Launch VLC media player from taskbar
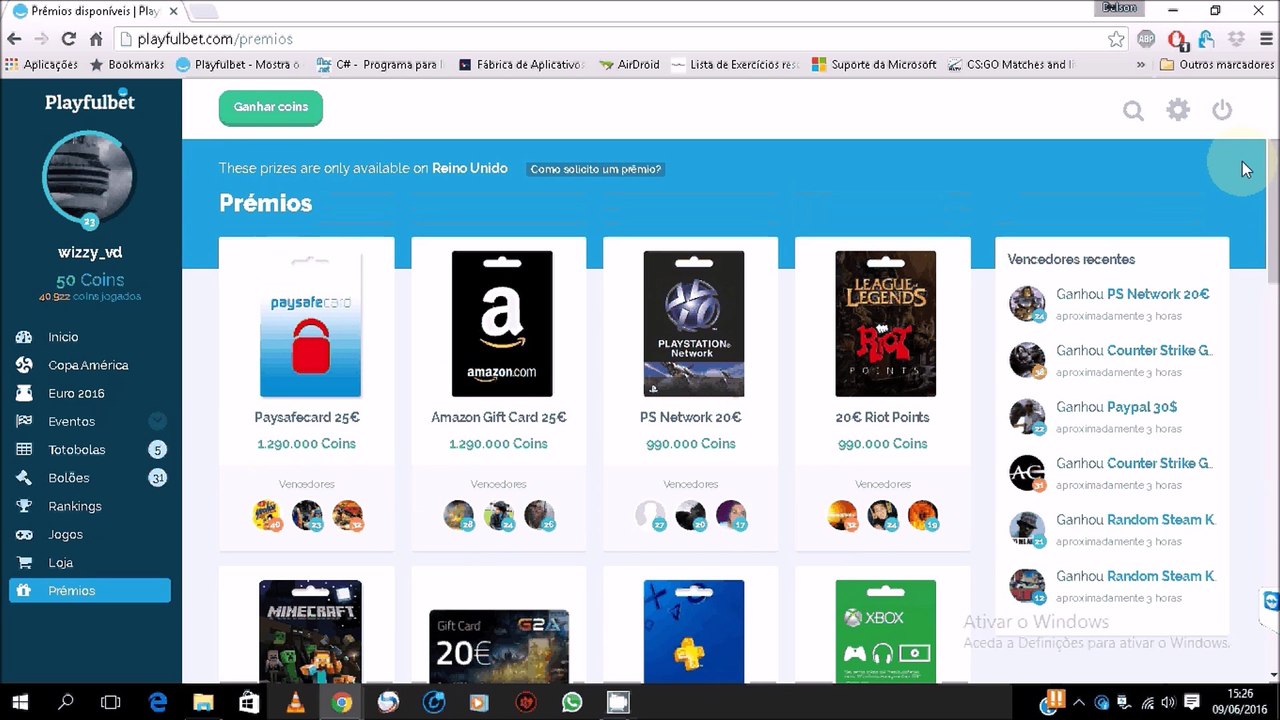The height and width of the screenshot is (720, 1280). pos(295,702)
